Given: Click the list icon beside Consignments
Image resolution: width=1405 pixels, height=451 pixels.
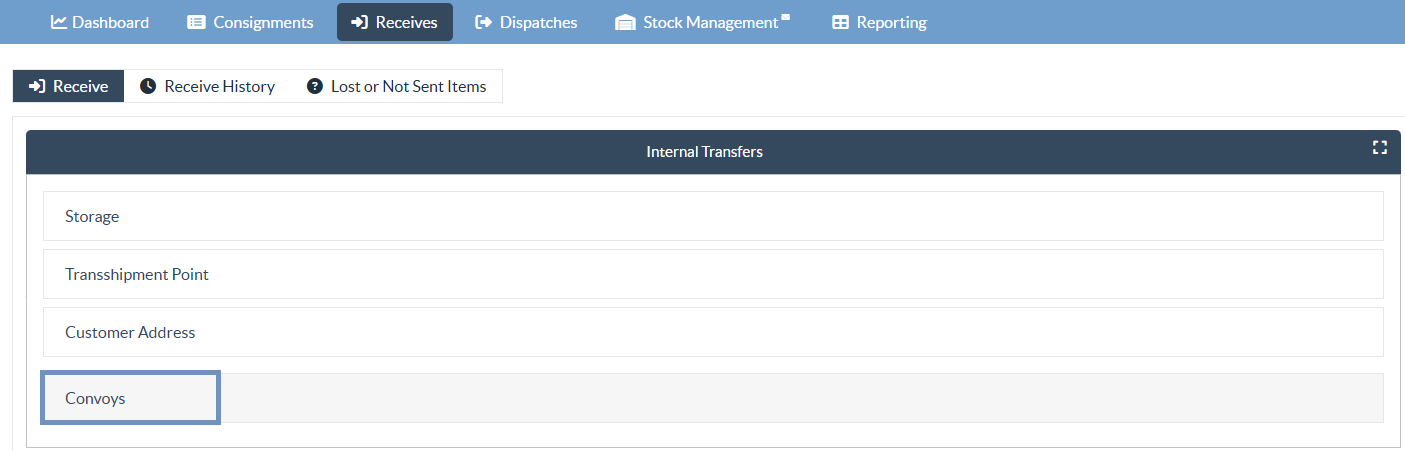Looking at the screenshot, I should click(196, 22).
